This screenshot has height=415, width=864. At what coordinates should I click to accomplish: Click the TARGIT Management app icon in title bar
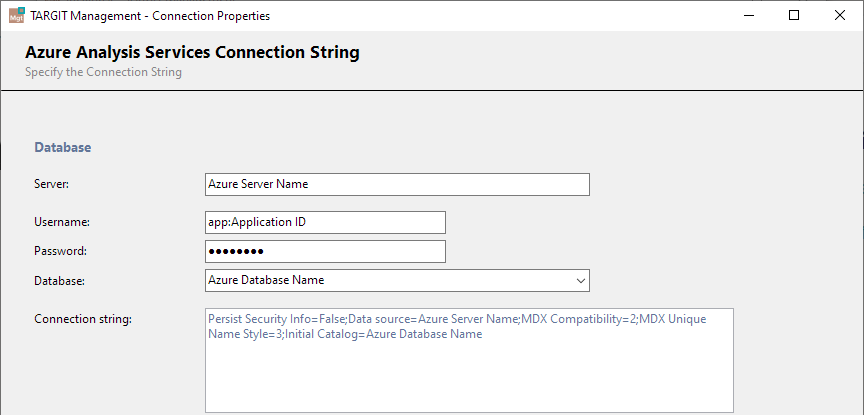coord(17,15)
